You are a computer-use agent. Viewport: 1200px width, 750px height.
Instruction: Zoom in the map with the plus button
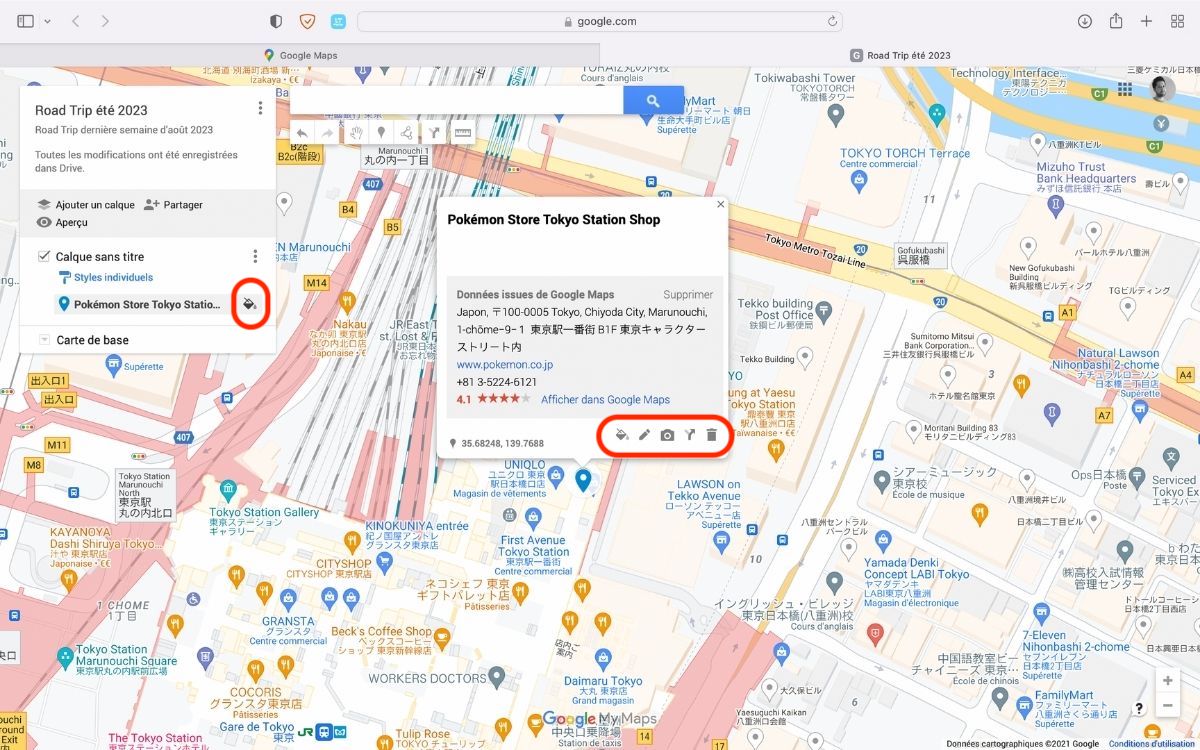tap(1167, 680)
